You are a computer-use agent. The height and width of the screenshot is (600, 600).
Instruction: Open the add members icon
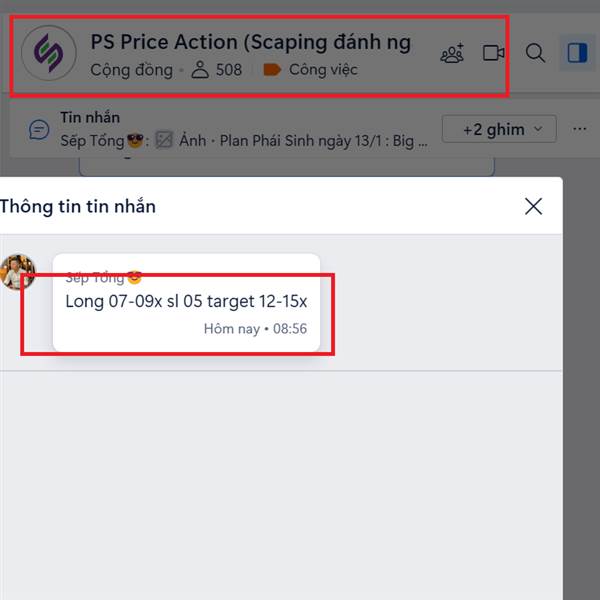point(452,53)
